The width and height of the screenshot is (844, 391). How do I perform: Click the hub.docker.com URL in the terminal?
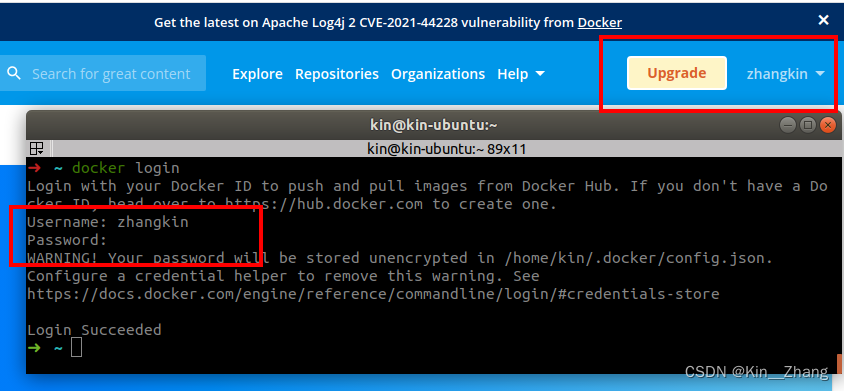[x=323, y=204]
